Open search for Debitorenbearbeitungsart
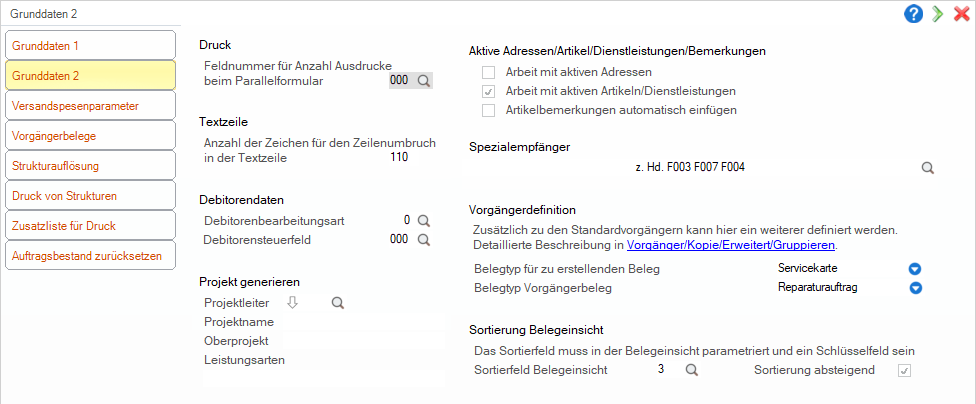This screenshot has width=976, height=404. point(423,220)
